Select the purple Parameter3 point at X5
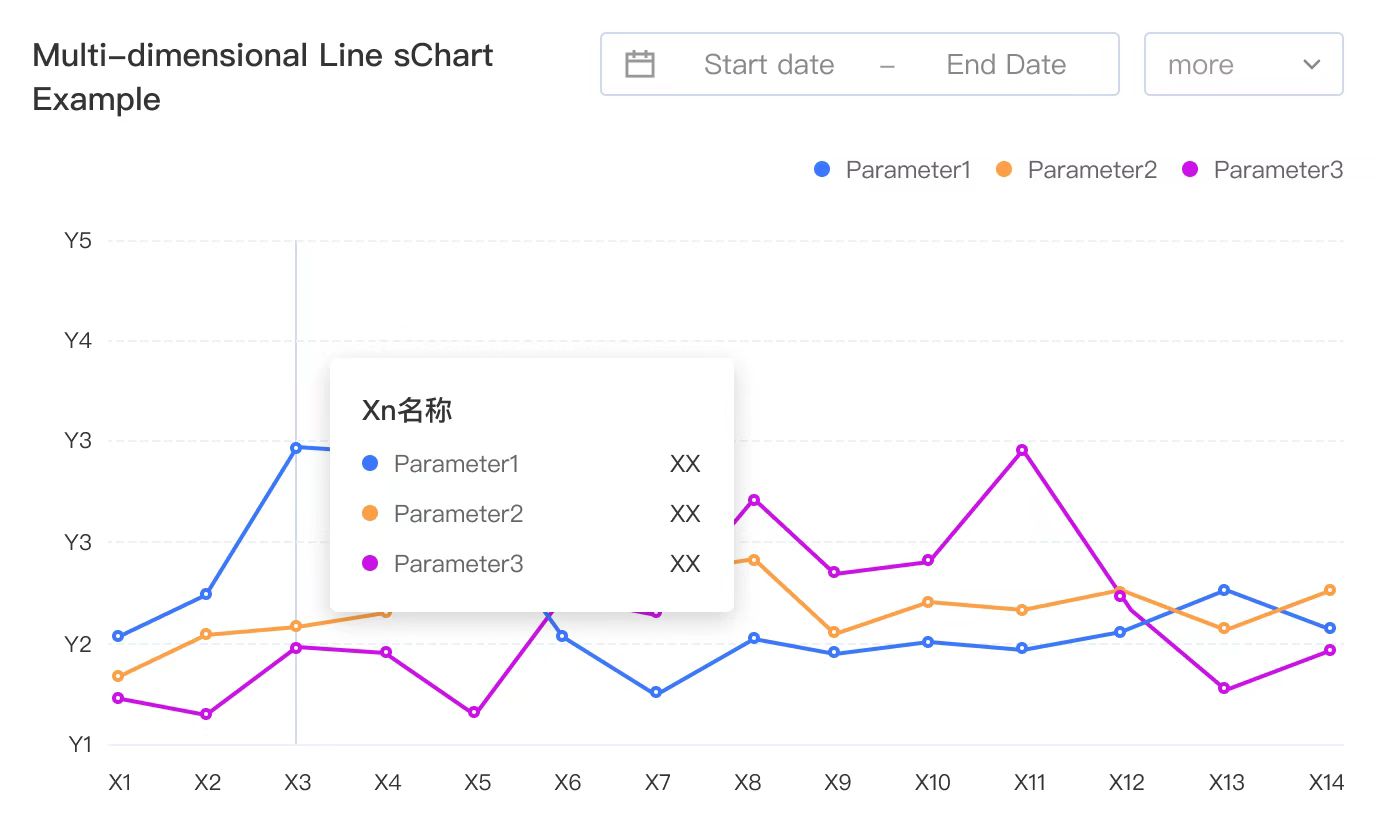 (474, 713)
